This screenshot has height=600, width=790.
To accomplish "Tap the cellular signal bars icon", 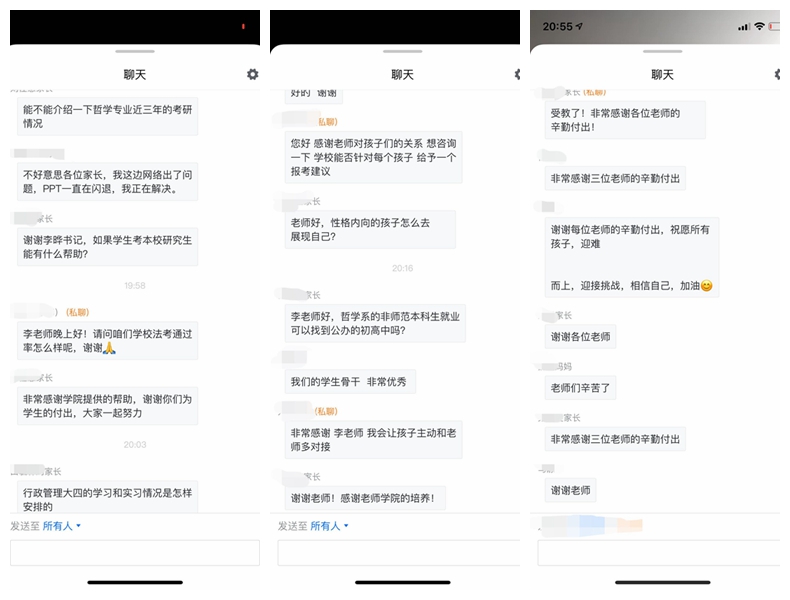I will [744, 27].
